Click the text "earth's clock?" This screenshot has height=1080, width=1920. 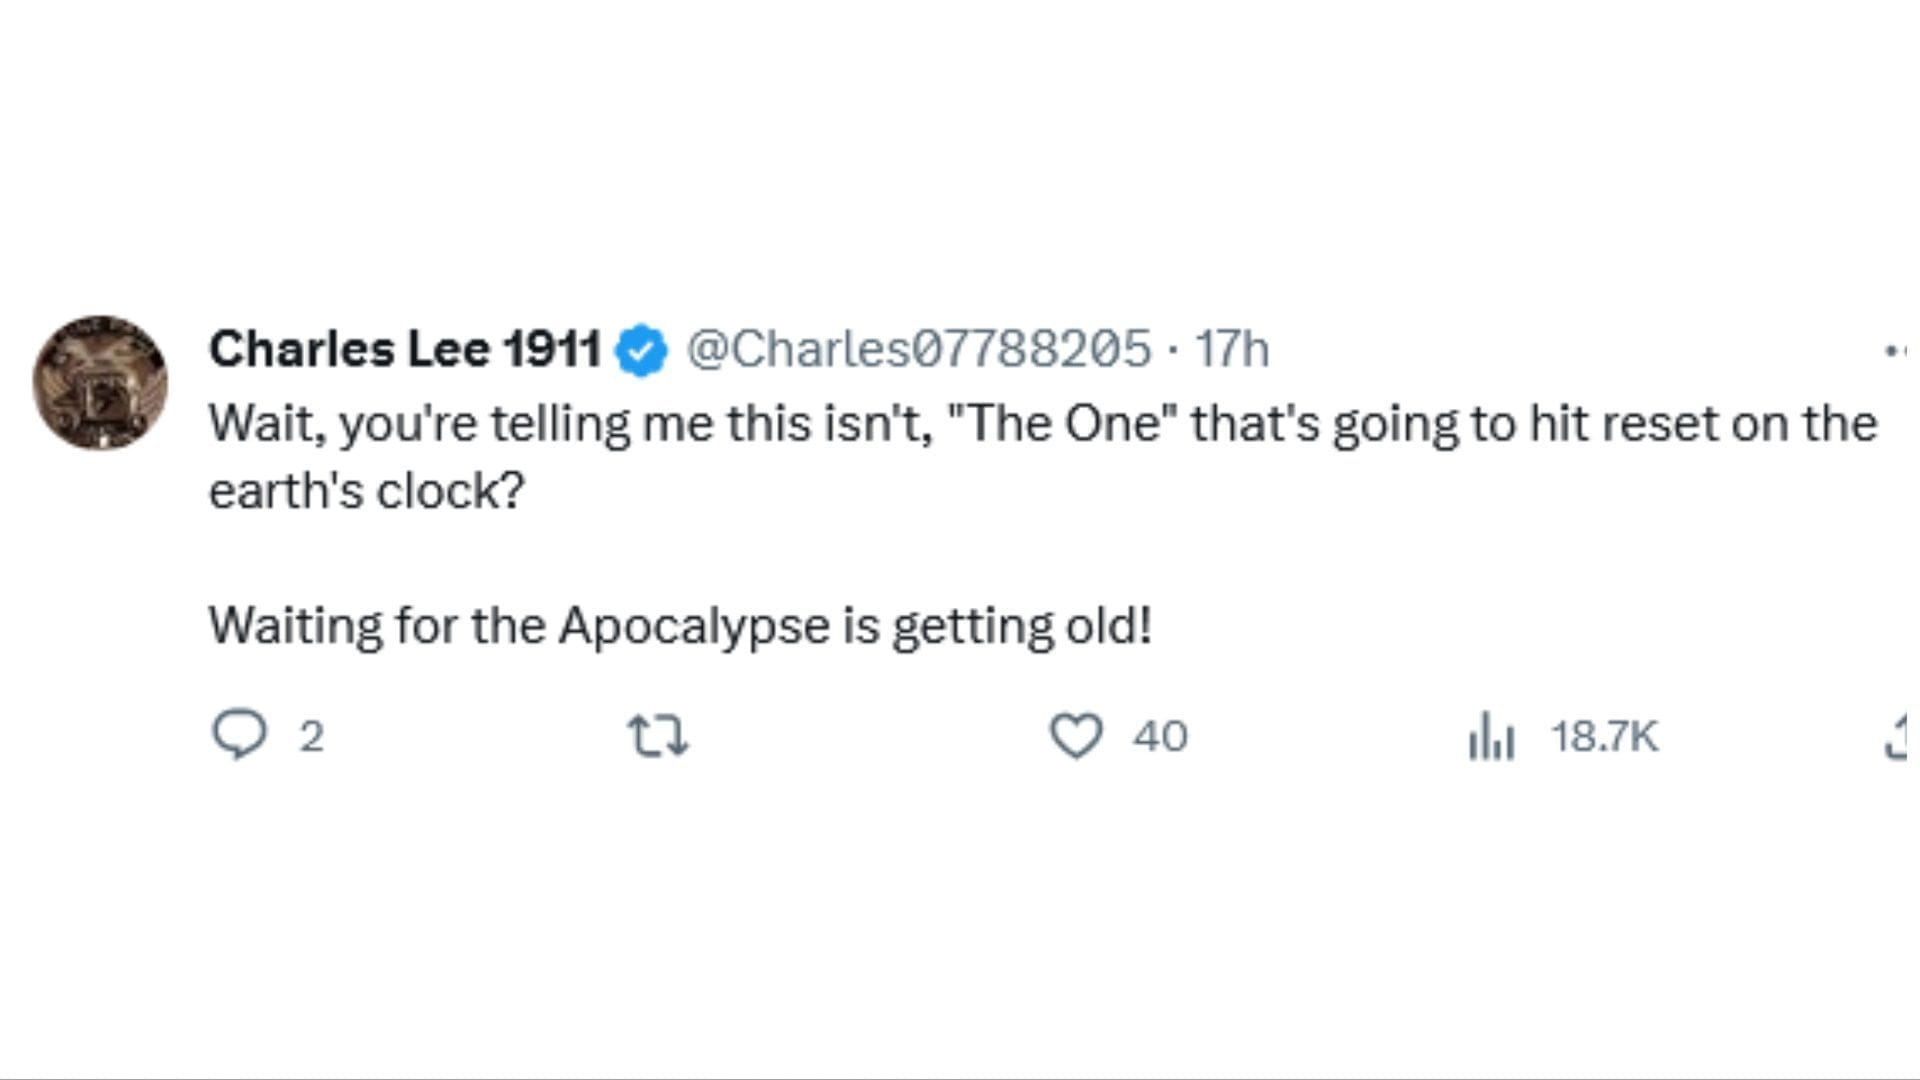coord(366,491)
